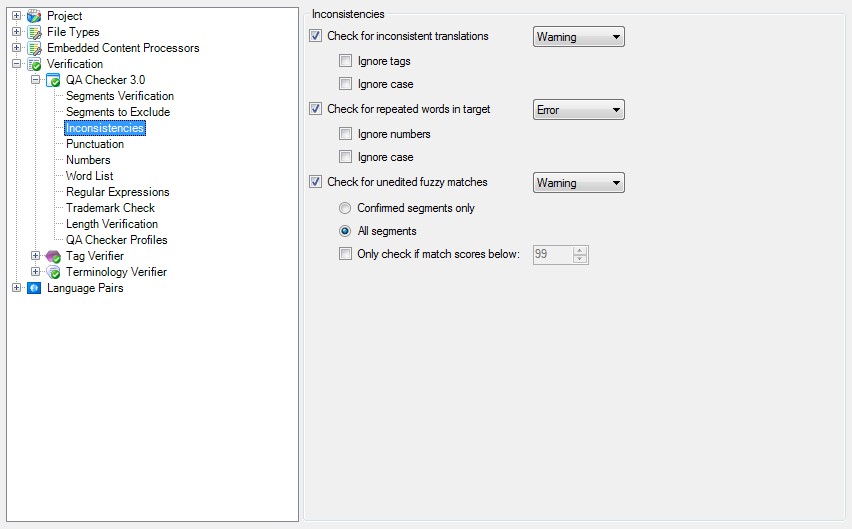852x529 pixels.
Task: Expand the Language Pairs node
Action: coord(16,288)
